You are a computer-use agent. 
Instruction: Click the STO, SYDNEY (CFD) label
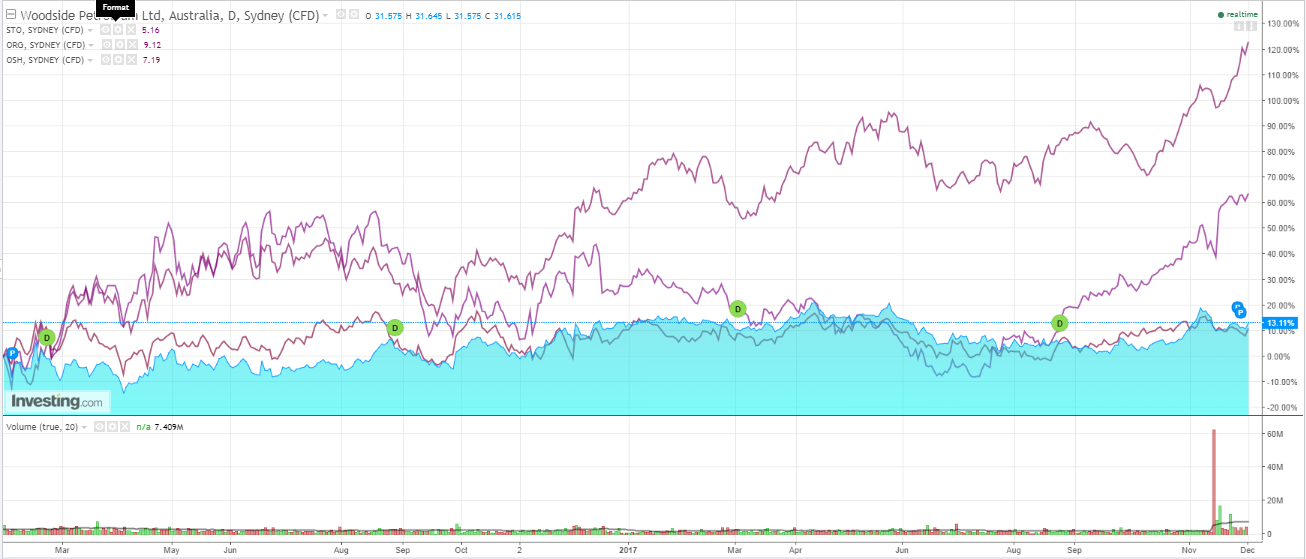pos(45,30)
